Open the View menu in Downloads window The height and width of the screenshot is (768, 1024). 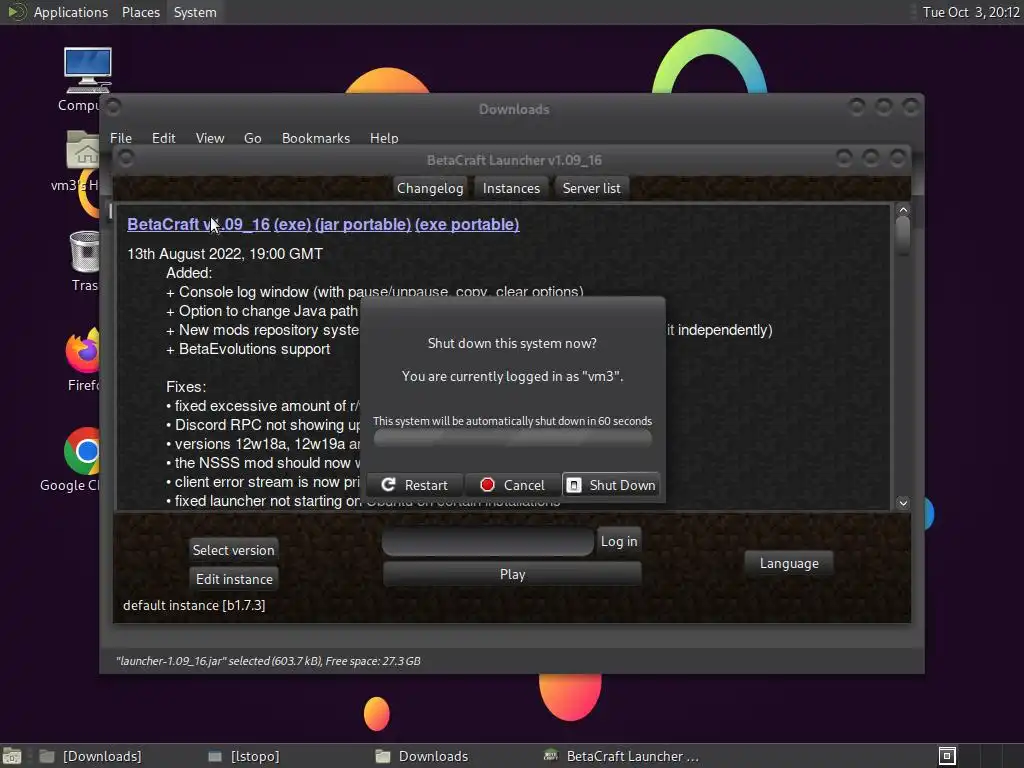click(210, 138)
